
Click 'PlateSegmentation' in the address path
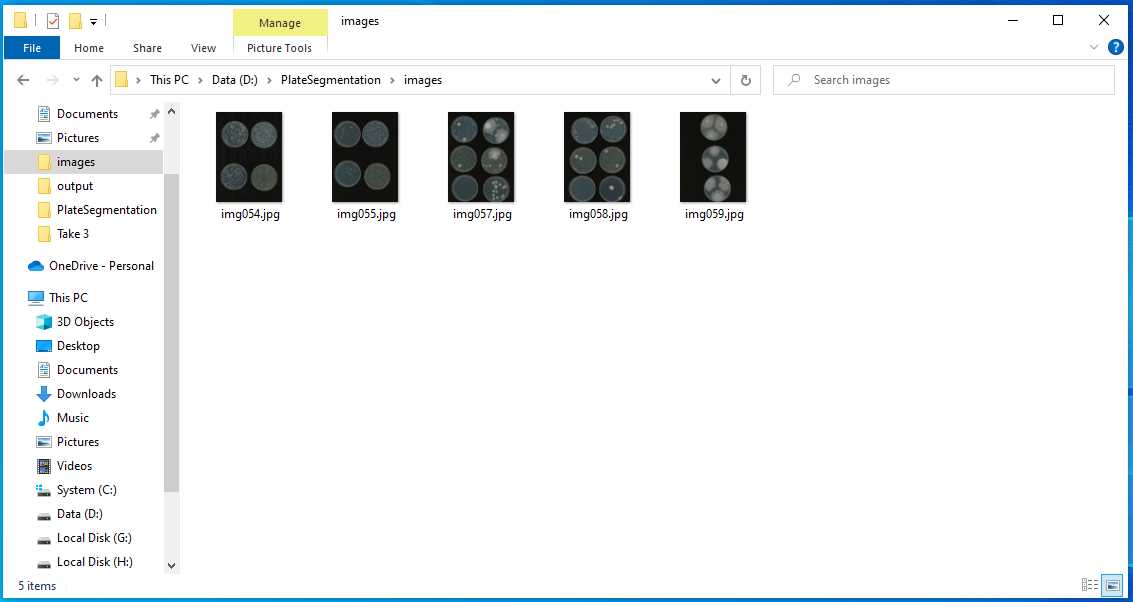point(331,80)
